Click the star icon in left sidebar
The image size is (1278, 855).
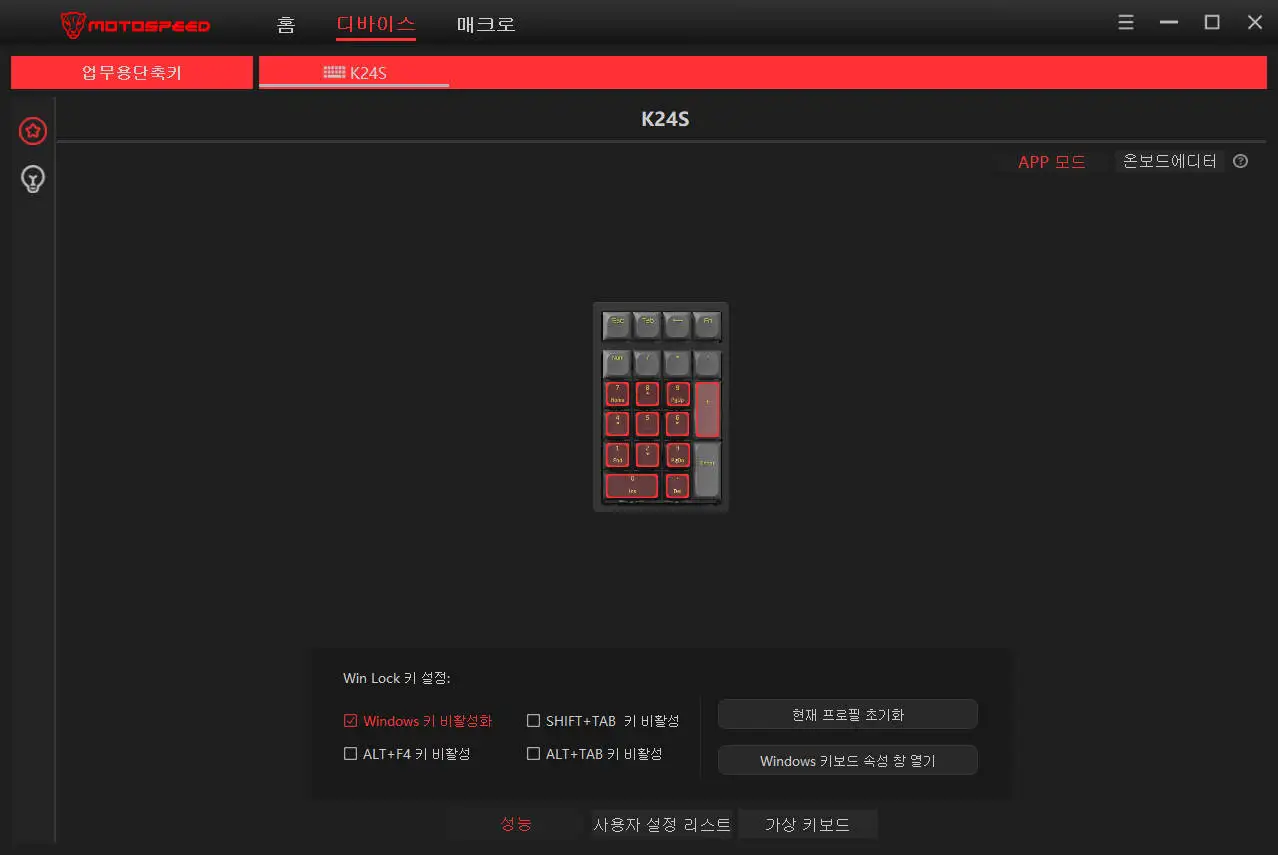pos(33,130)
